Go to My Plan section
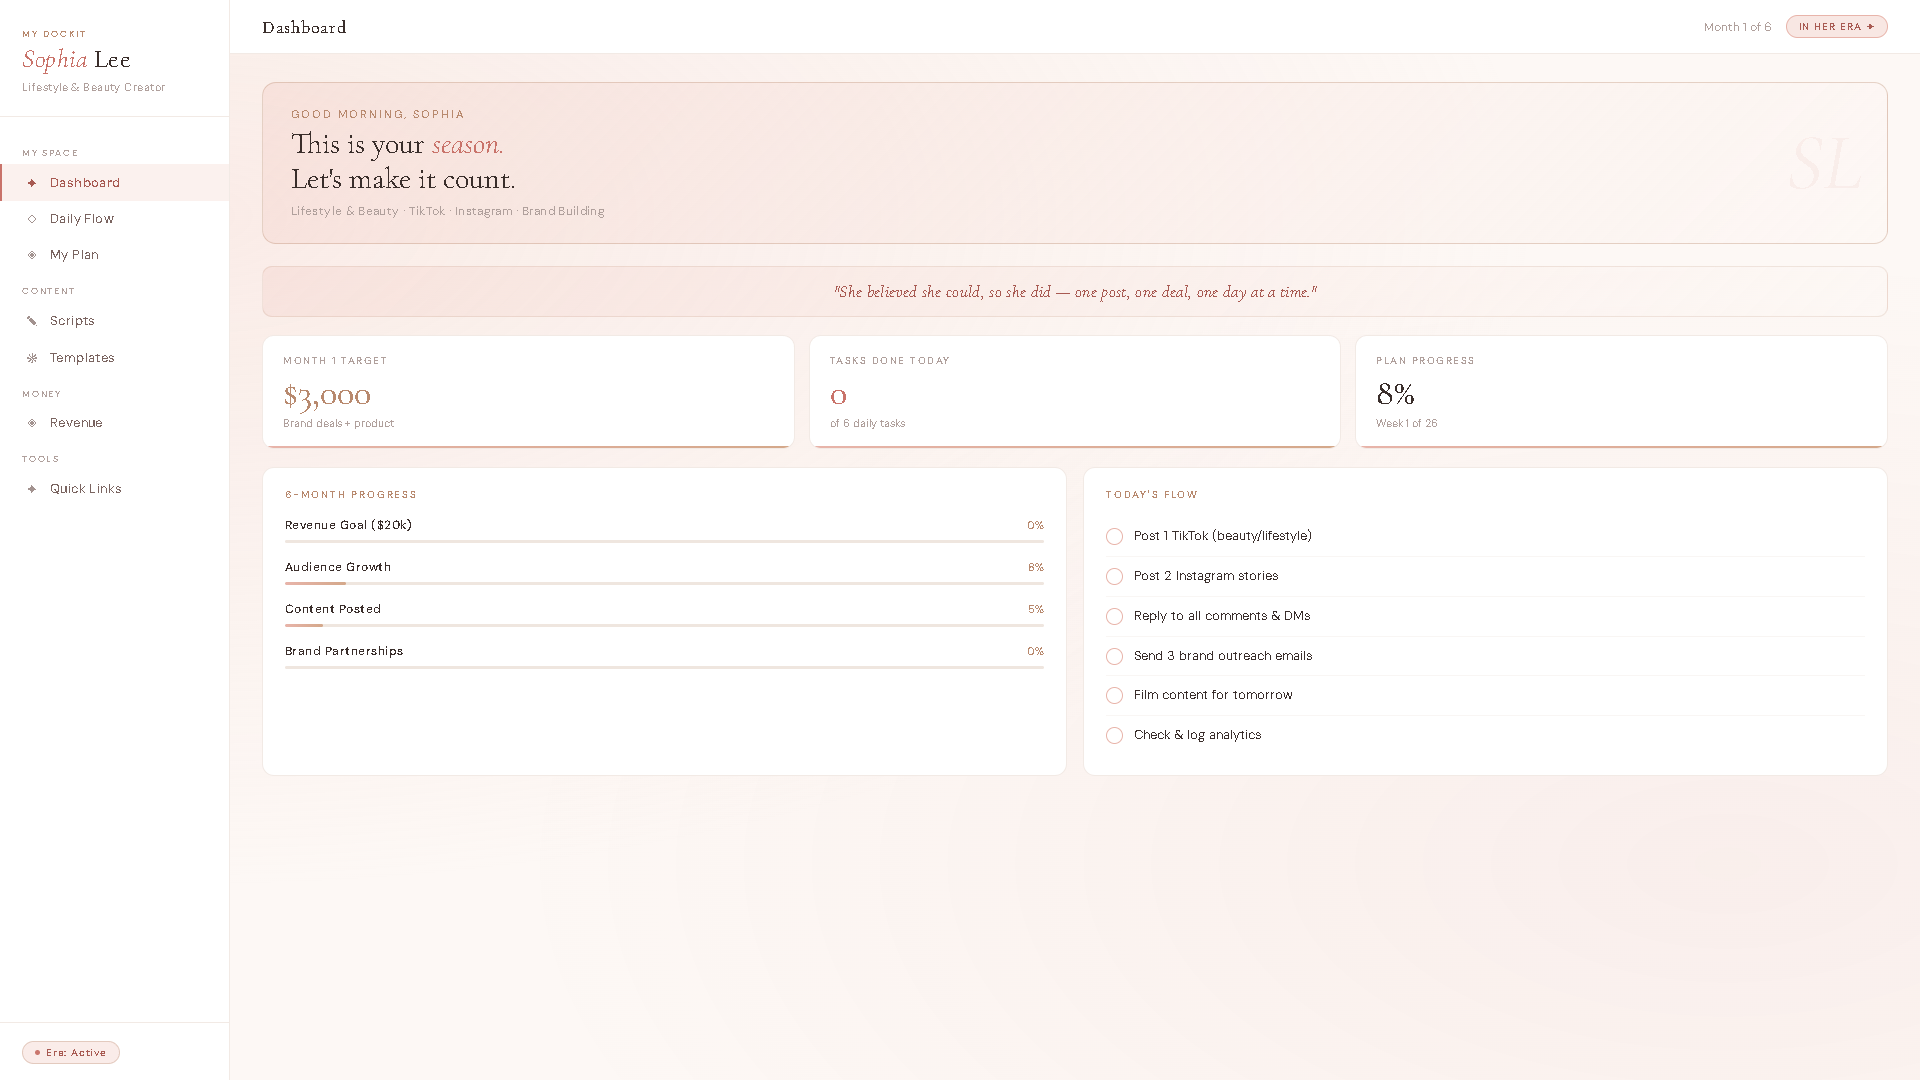 click(115, 255)
